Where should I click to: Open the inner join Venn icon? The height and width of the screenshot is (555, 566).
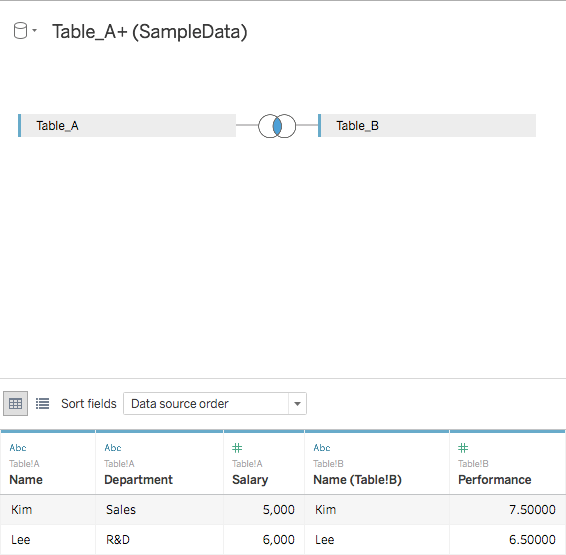(277, 126)
